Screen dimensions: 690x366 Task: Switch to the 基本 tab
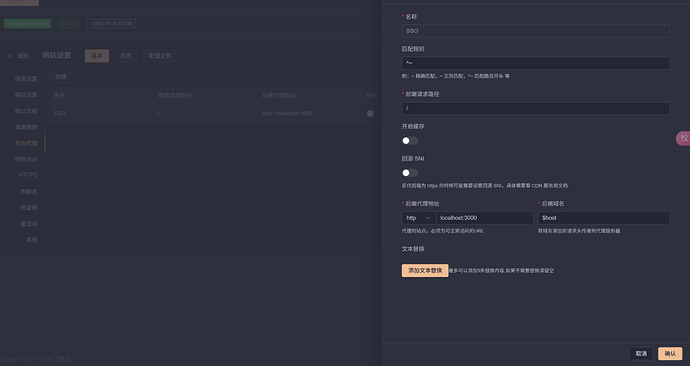pyautogui.click(x=97, y=55)
